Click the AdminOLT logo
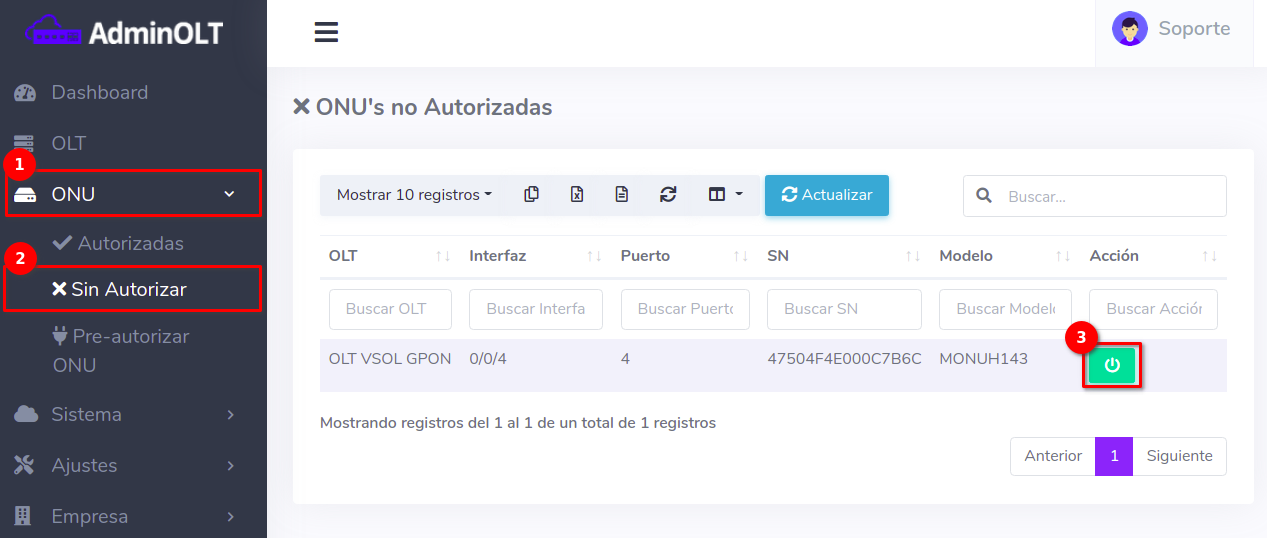 pos(124,32)
